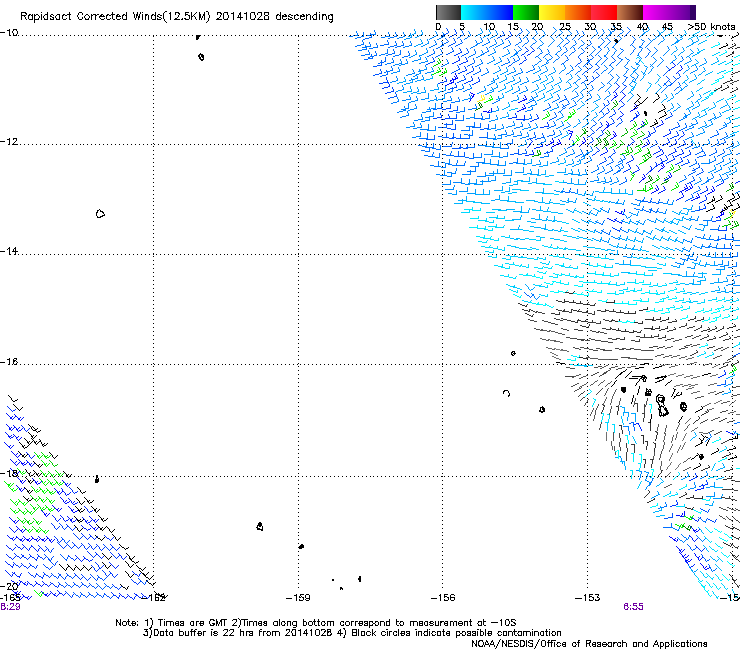
Task: Click the "-10" latitude axis label
Action: point(9,32)
